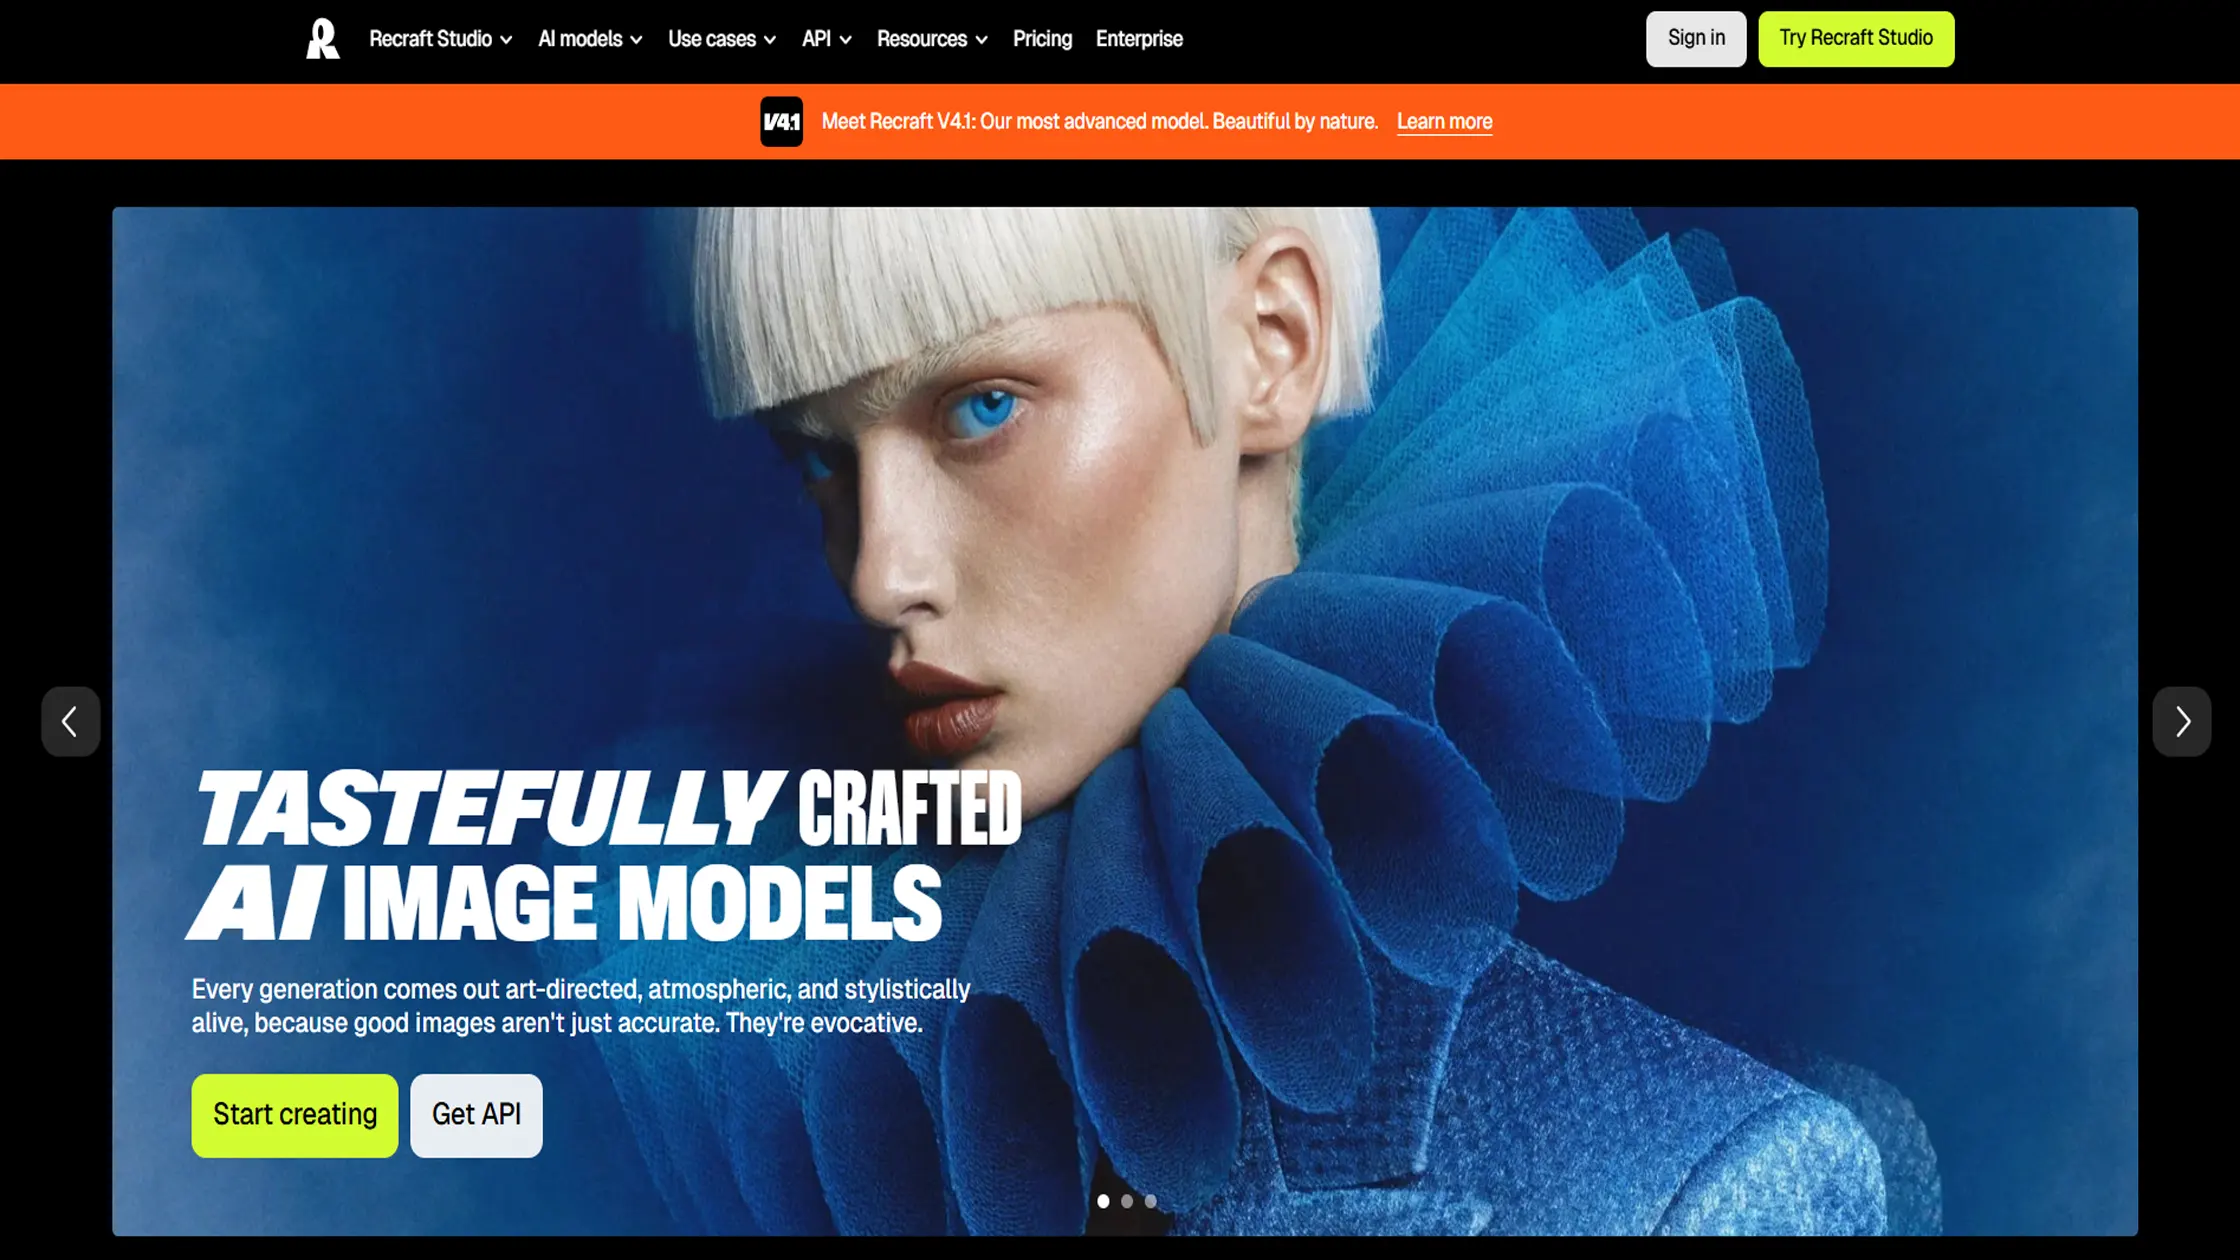Go to the Enterprise page
This screenshot has width=2240, height=1260.
click(1139, 39)
